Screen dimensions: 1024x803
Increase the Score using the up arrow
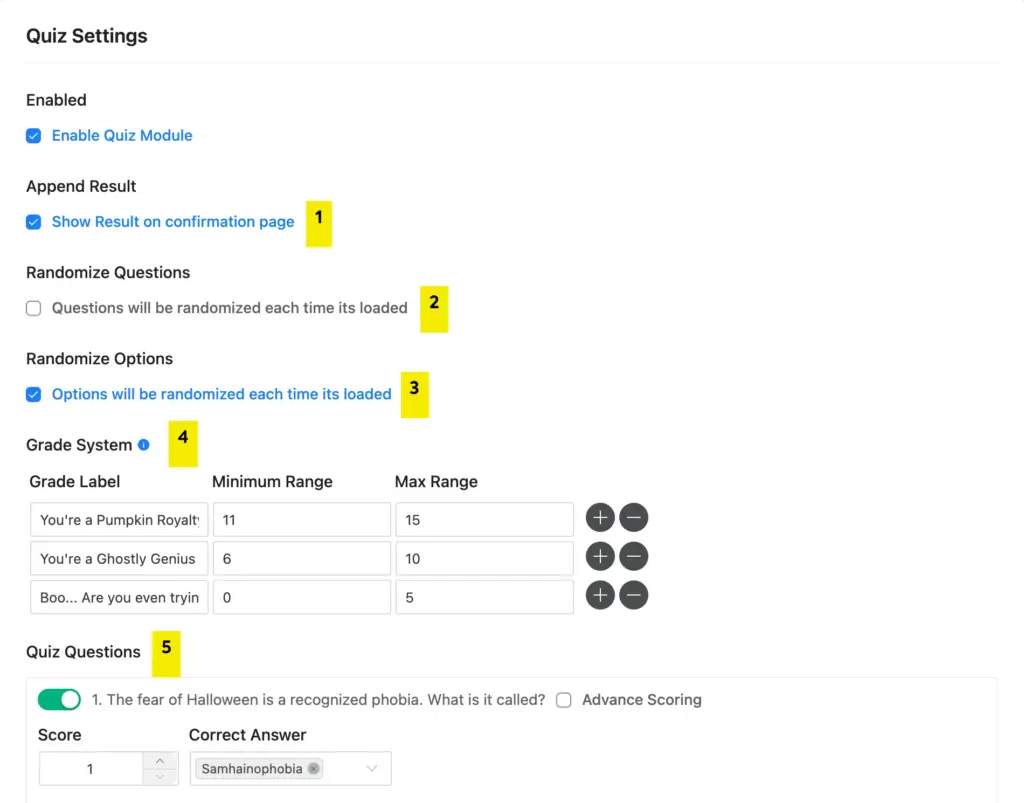click(x=160, y=761)
